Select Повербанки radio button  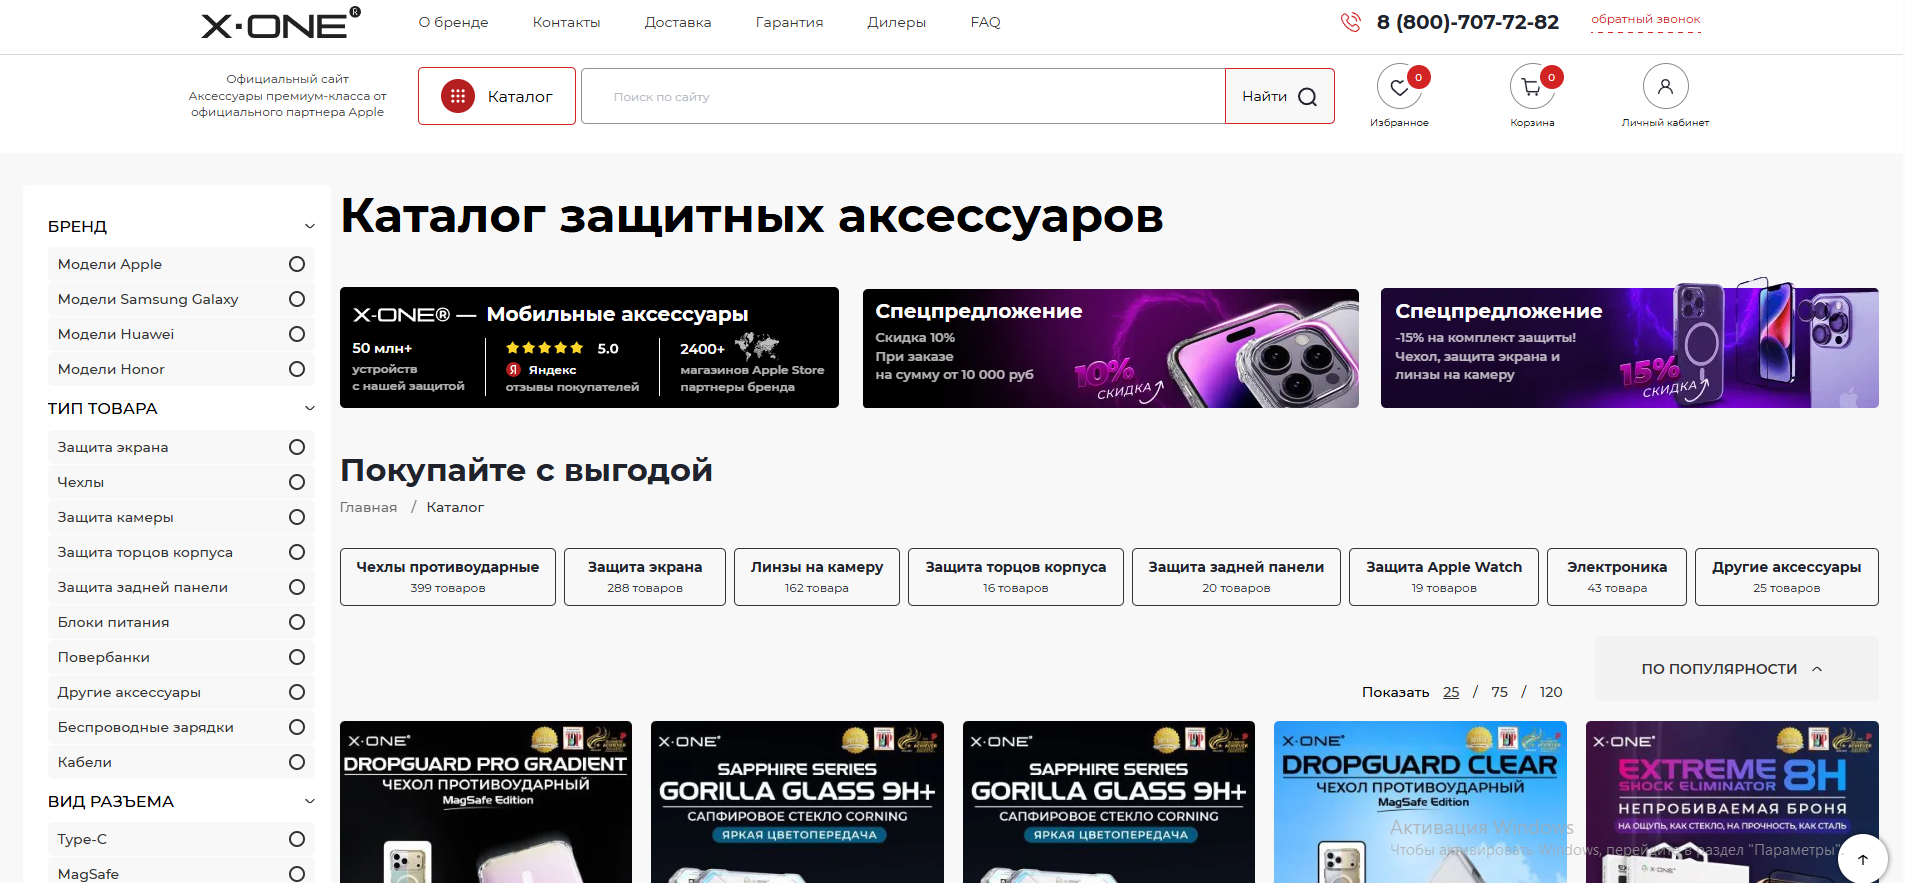(x=297, y=657)
